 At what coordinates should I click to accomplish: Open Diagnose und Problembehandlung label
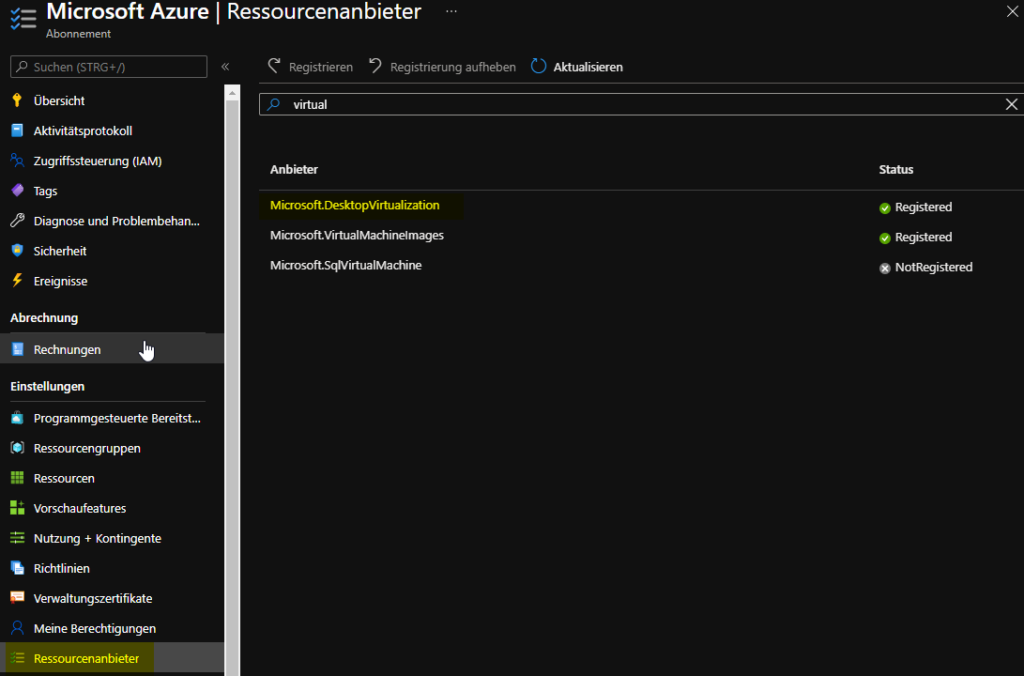[x=116, y=221]
